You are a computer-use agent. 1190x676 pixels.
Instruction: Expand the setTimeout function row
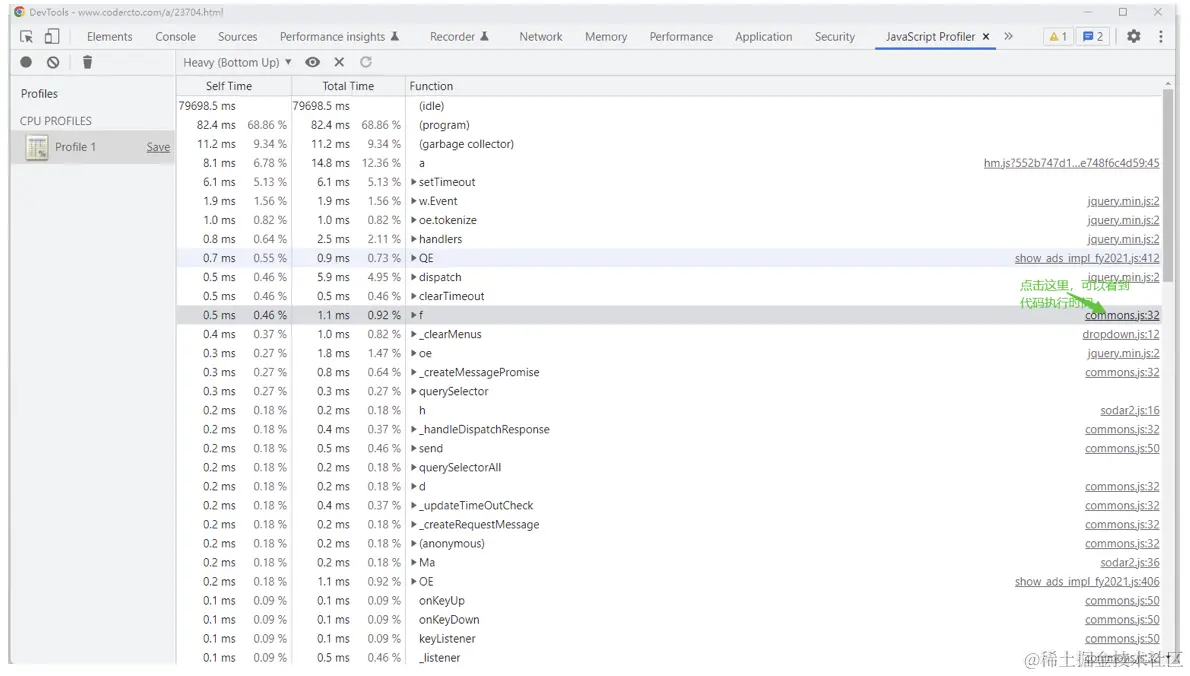tap(414, 182)
